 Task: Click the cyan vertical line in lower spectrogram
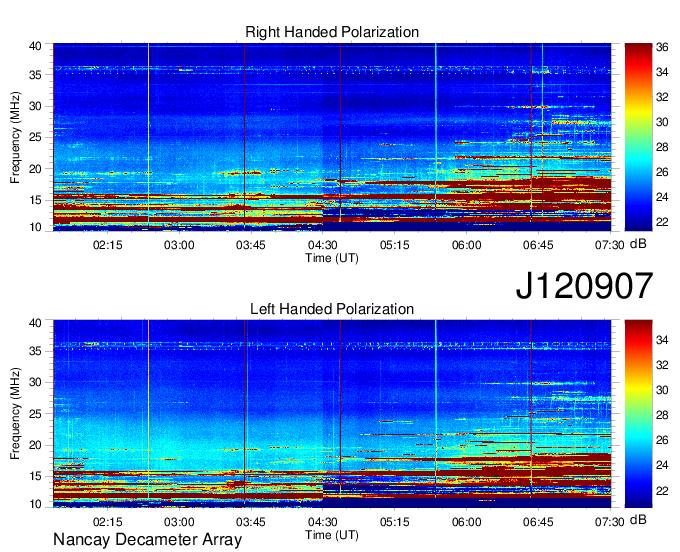point(436,408)
